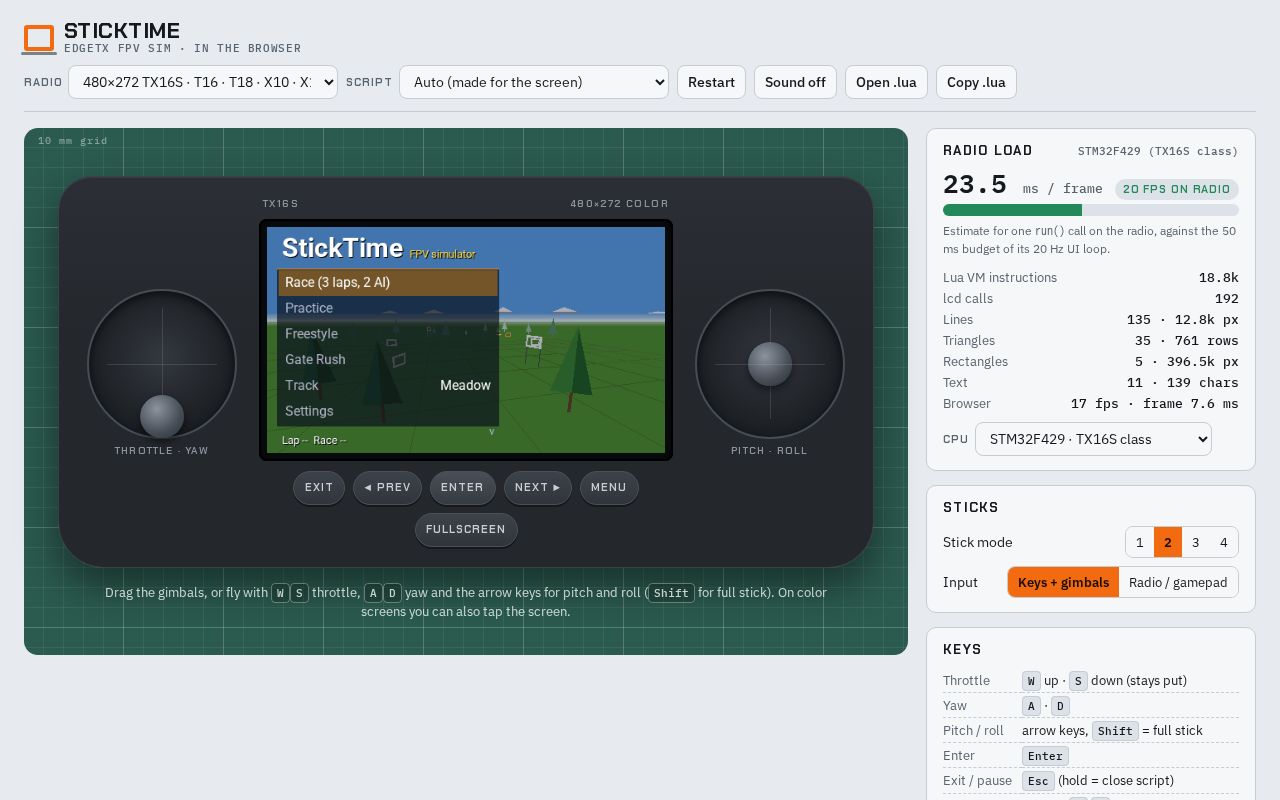Click the pitch/roll gimbal stick knob

[770, 364]
